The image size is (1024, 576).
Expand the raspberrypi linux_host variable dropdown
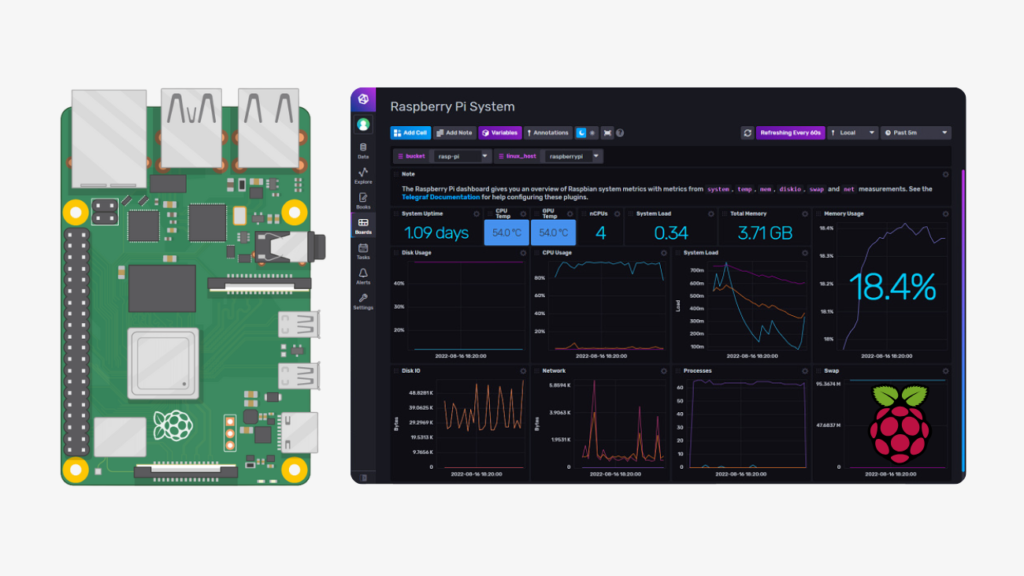(x=573, y=156)
